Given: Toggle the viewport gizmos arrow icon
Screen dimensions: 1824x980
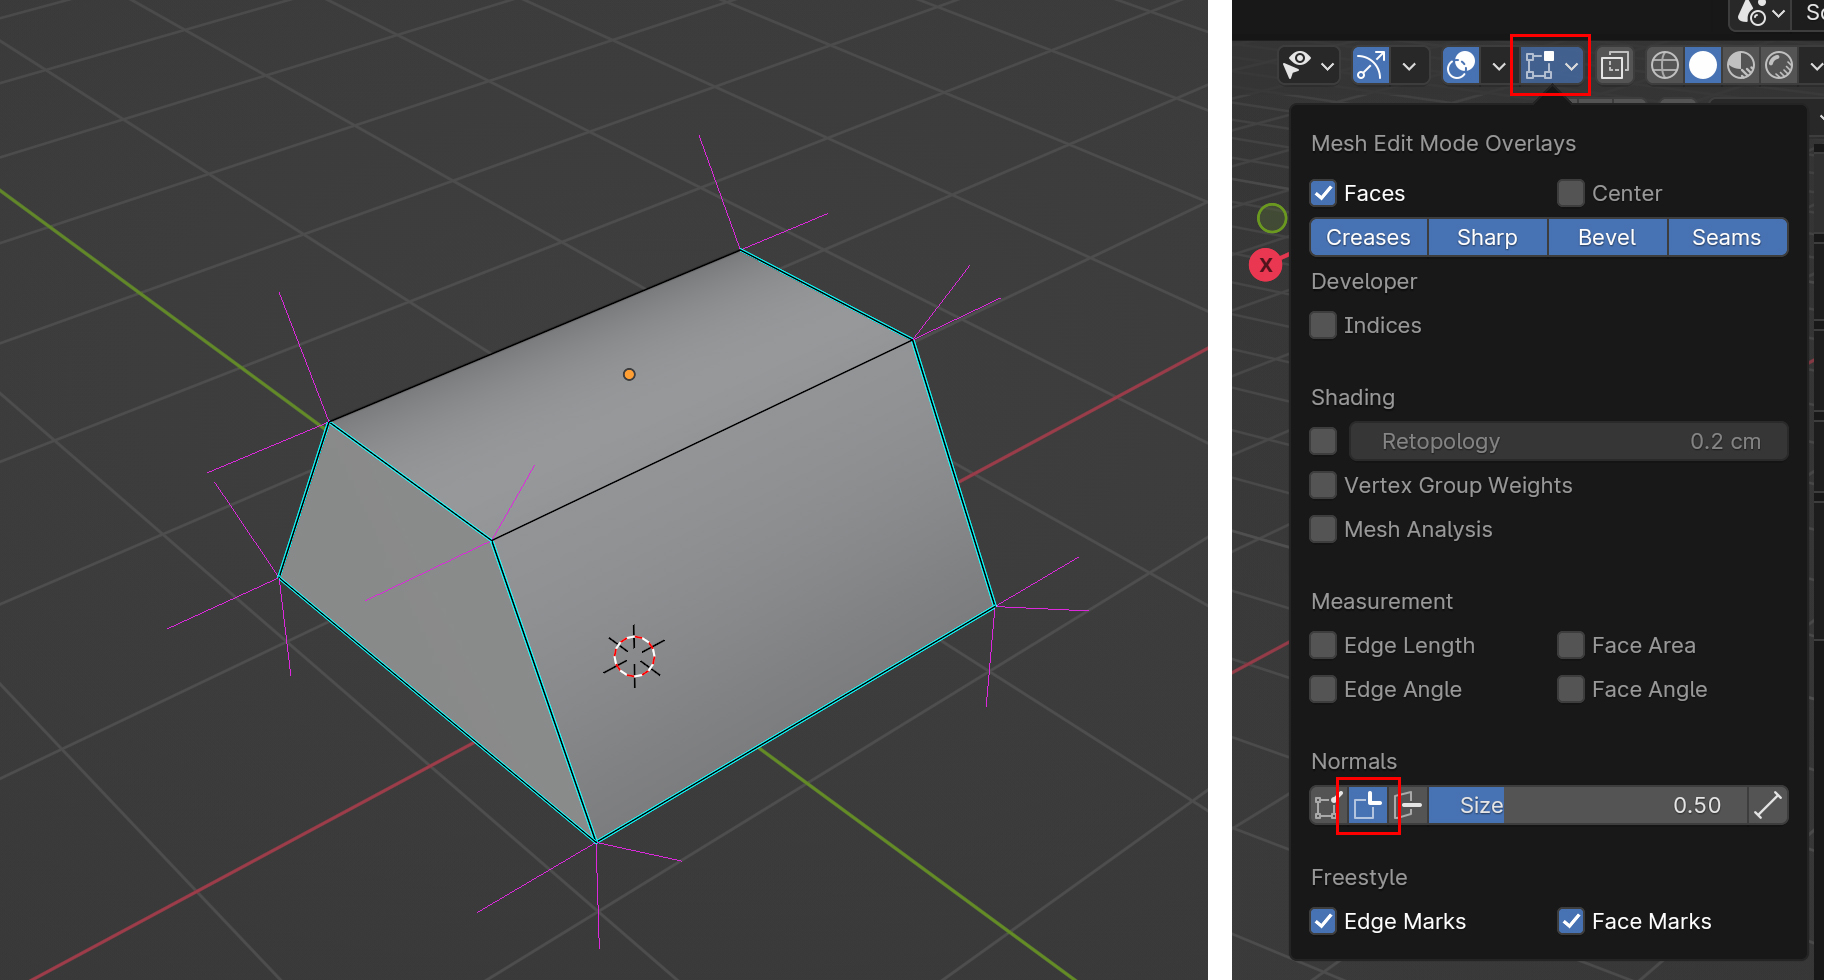Looking at the screenshot, I should (x=1371, y=66).
